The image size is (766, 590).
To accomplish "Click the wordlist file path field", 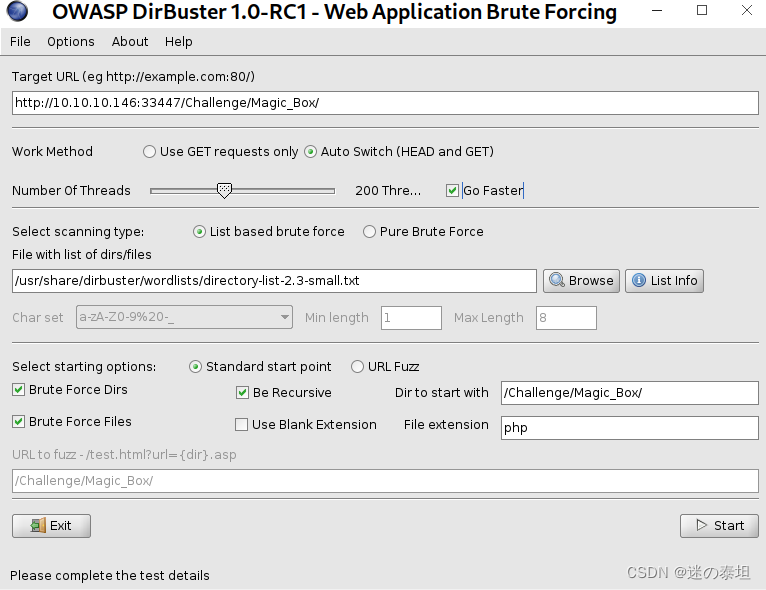I will coord(274,280).
